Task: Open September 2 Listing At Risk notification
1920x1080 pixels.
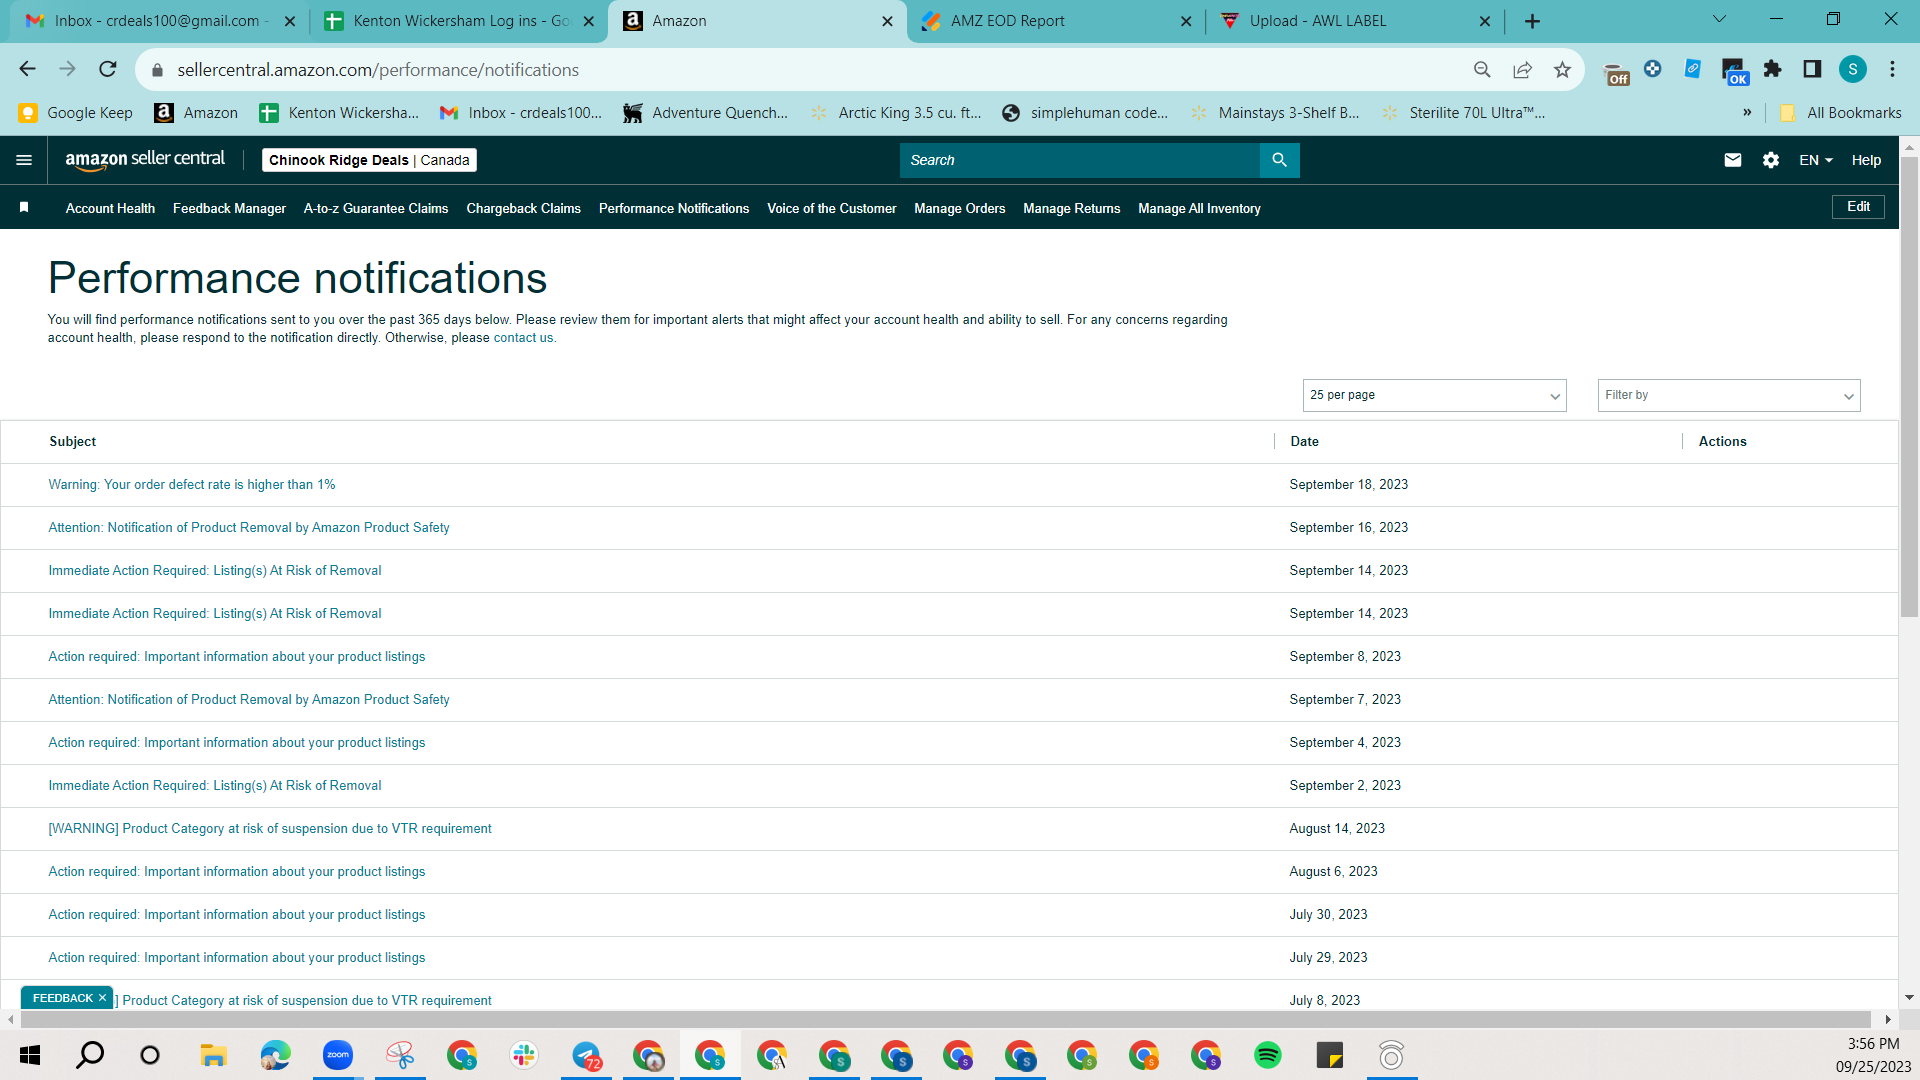Action: (215, 786)
